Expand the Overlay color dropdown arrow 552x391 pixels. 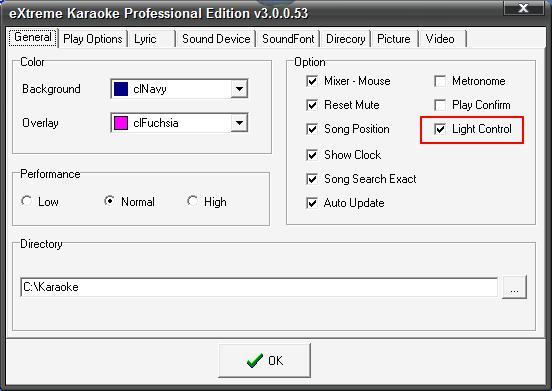[239, 123]
